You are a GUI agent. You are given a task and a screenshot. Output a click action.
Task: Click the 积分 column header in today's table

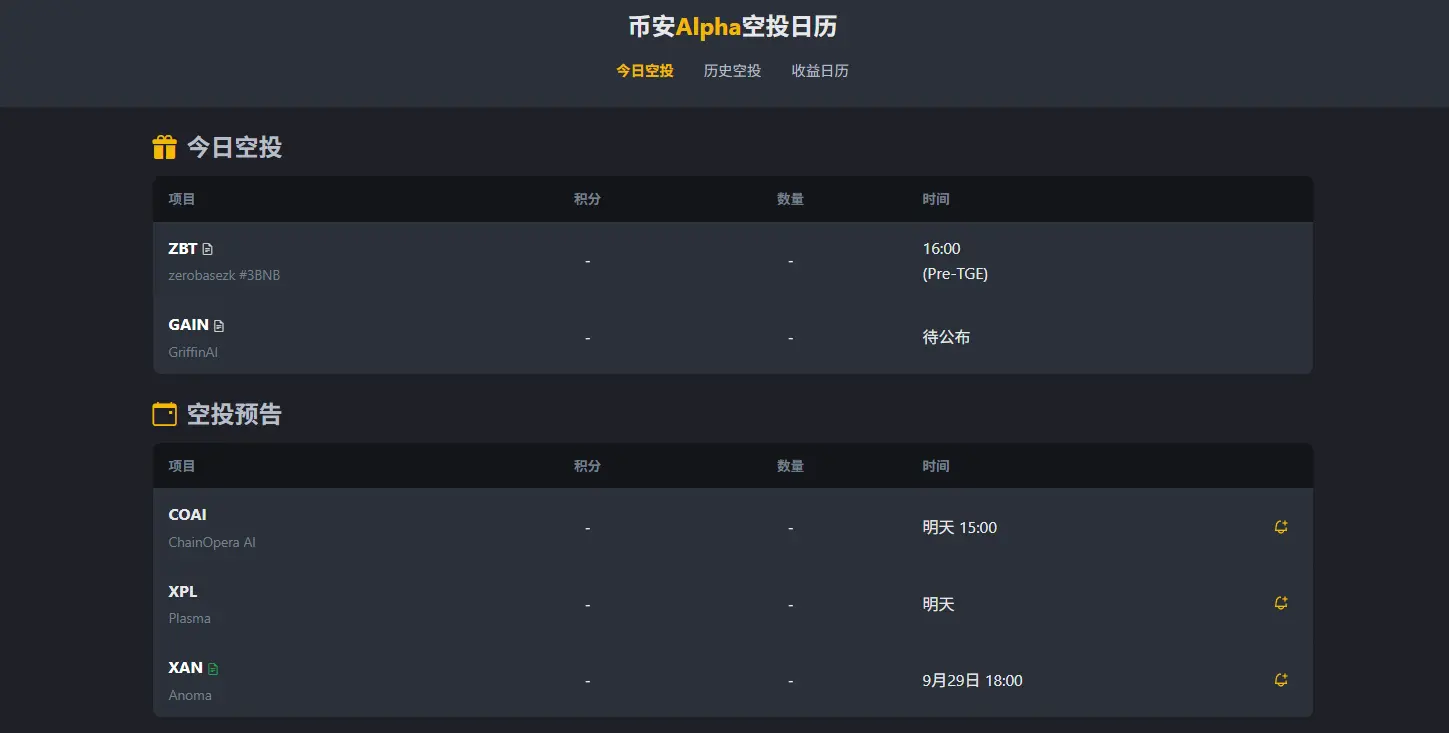587,198
